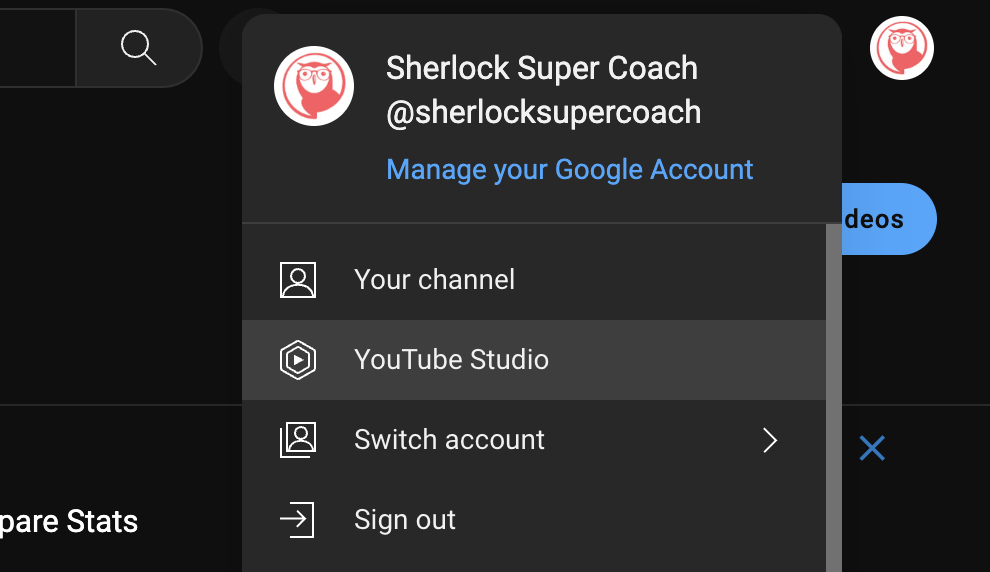Click the @sherlocksupercoach handle text
This screenshot has height=572, width=990.
tap(543, 112)
